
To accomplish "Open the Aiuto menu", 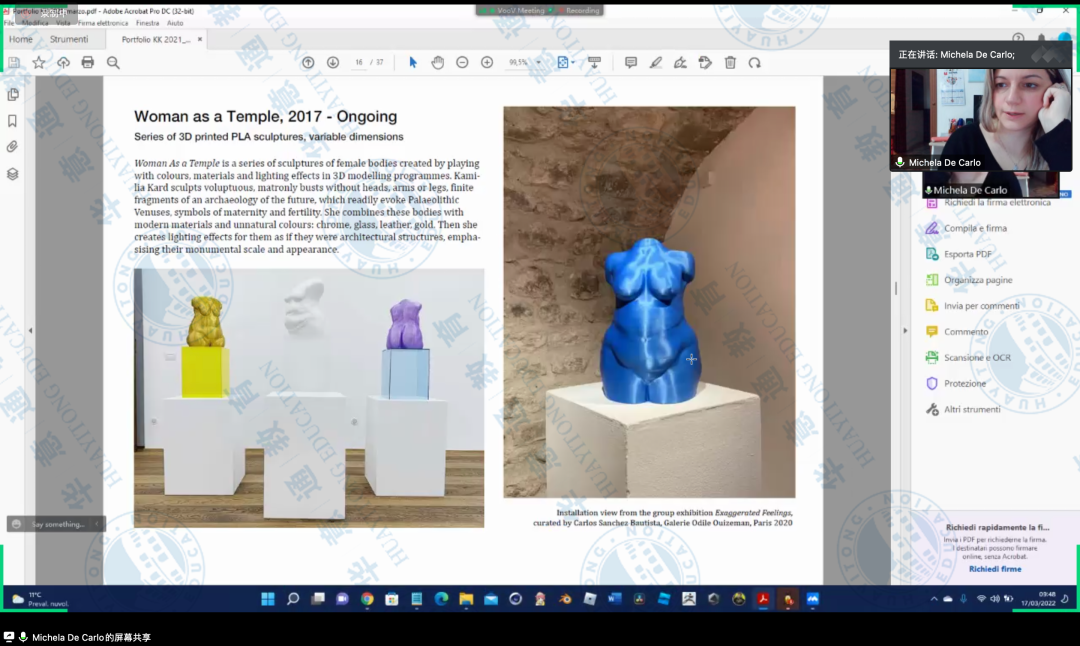I will point(175,23).
